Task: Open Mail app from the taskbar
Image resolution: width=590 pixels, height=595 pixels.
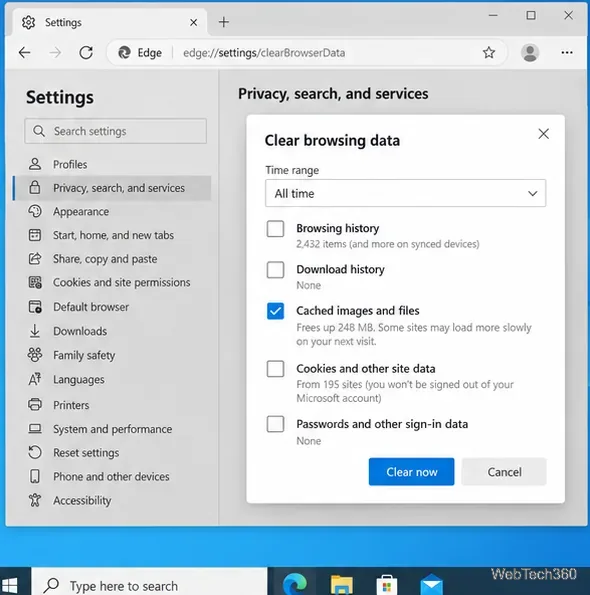Action: coord(432,584)
